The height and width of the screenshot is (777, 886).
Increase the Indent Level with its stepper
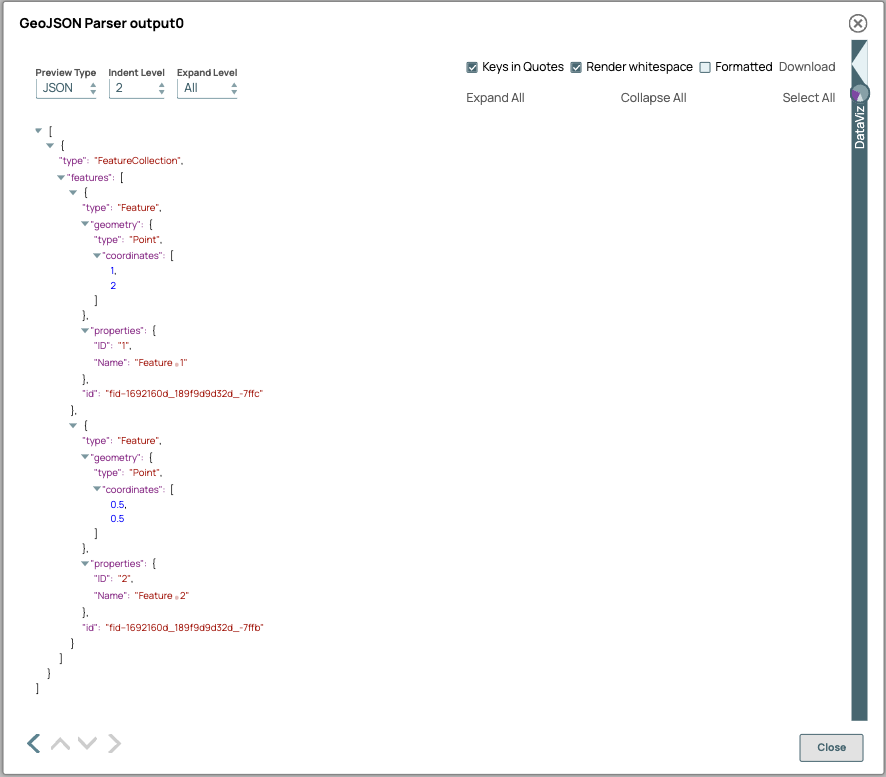pyautogui.click(x=162, y=85)
